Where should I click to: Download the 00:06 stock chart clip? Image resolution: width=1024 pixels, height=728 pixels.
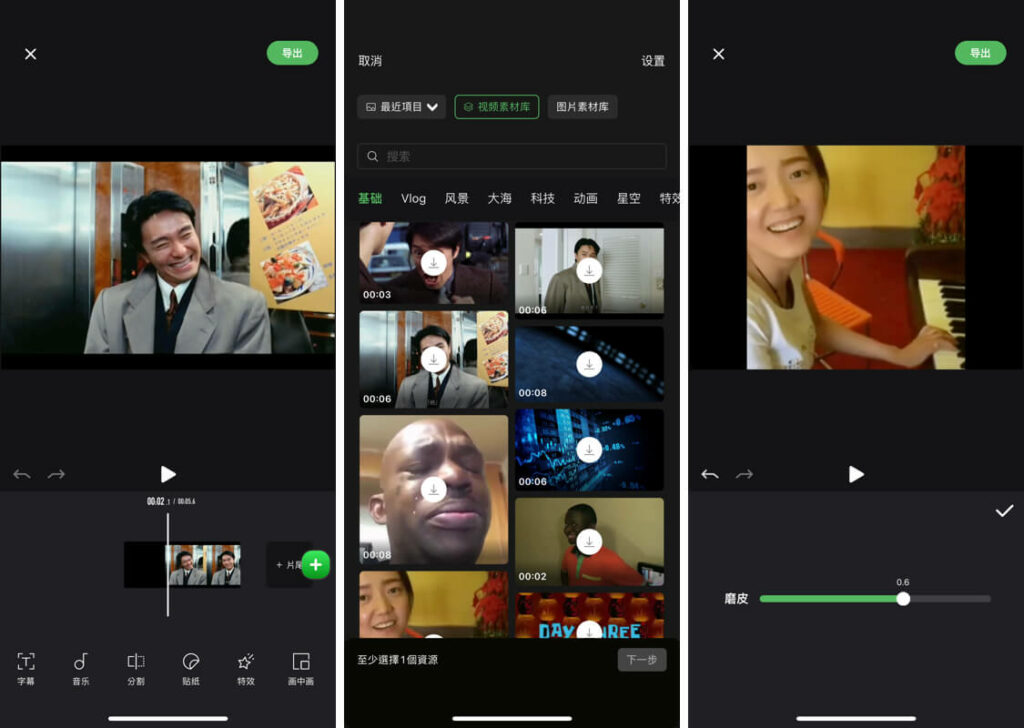tap(589, 449)
